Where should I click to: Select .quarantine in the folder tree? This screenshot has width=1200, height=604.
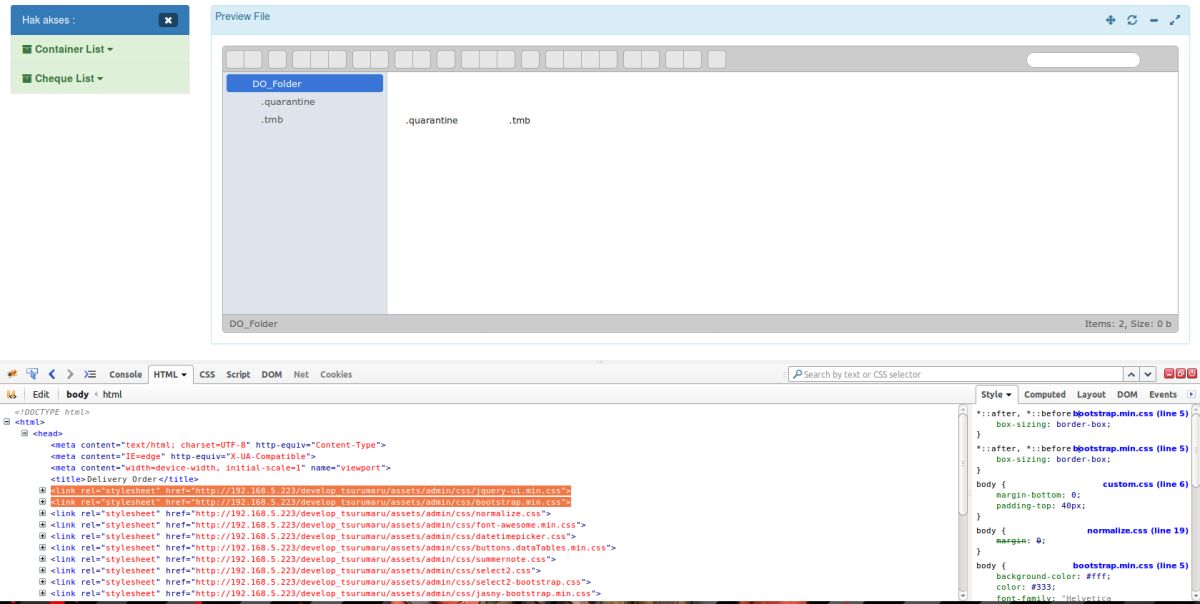[288, 102]
